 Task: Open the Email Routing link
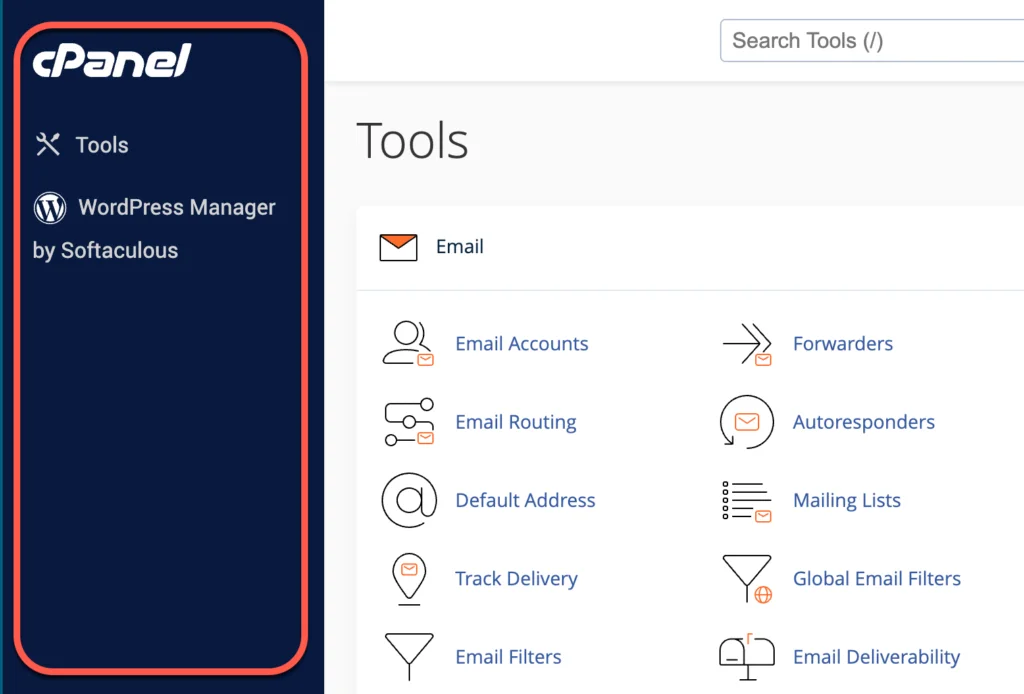[x=516, y=422]
